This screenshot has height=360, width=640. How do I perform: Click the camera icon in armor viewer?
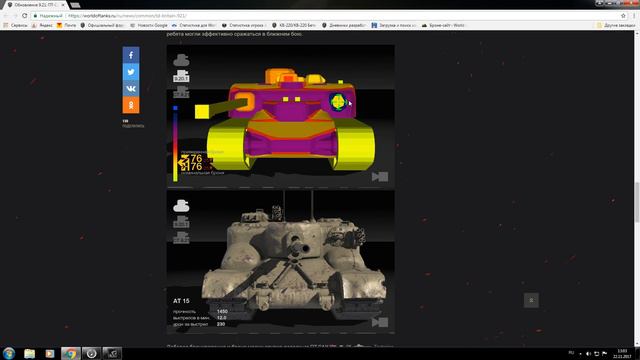[x=380, y=176]
